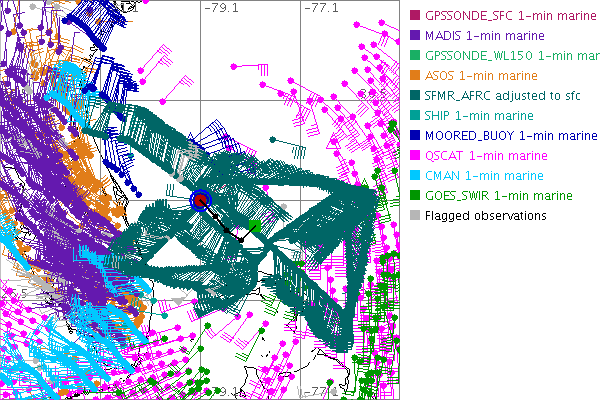Click the dark teal SFMR_AFRC legend square
This screenshot has height=400, width=600.
(415, 95)
